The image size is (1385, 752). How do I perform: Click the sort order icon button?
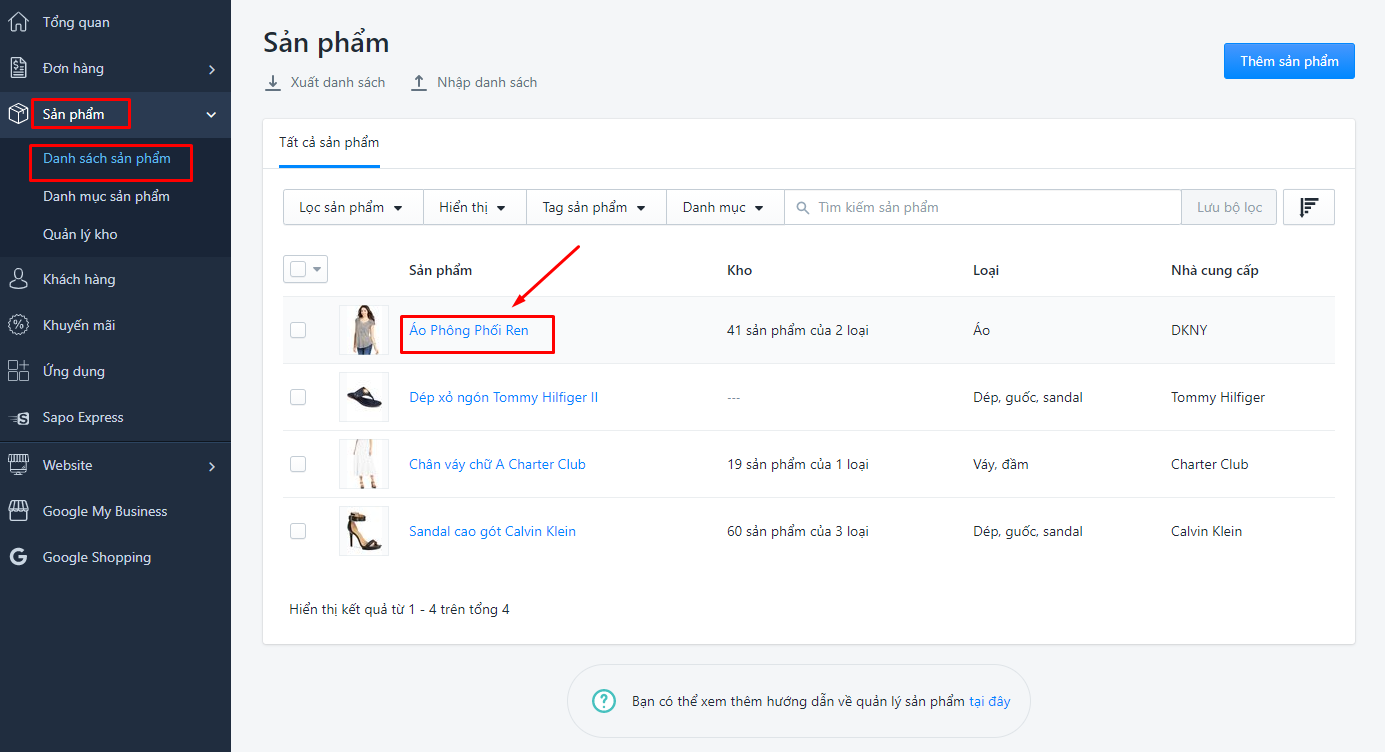pyautogui.click(x=1309, y=207)
